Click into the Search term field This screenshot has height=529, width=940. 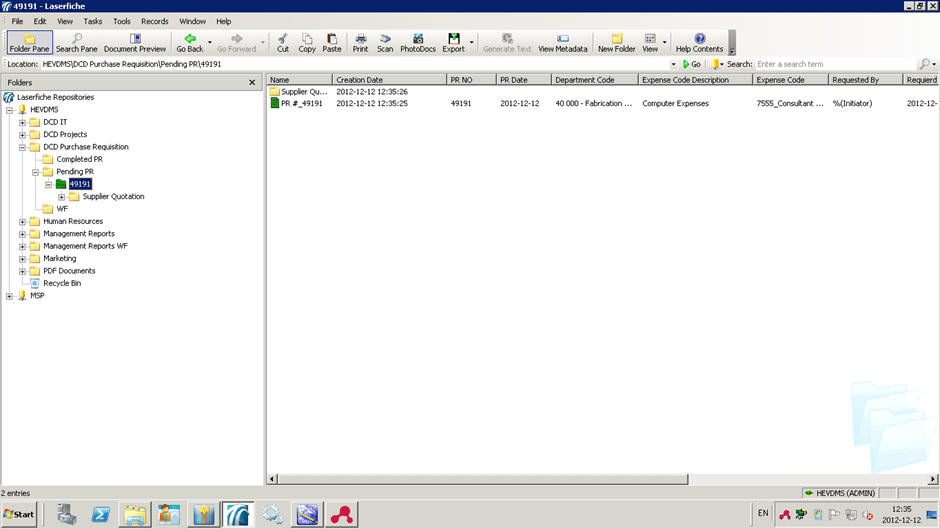pyautogui.click(x=836, y=64)
